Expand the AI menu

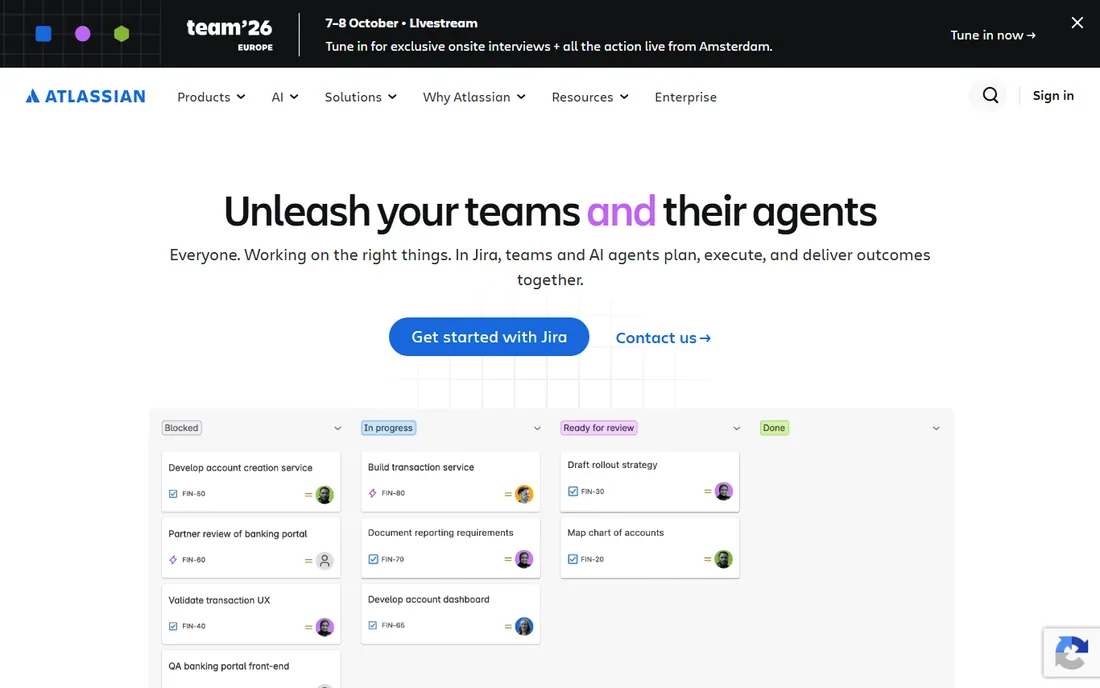[x=285, y=97]
